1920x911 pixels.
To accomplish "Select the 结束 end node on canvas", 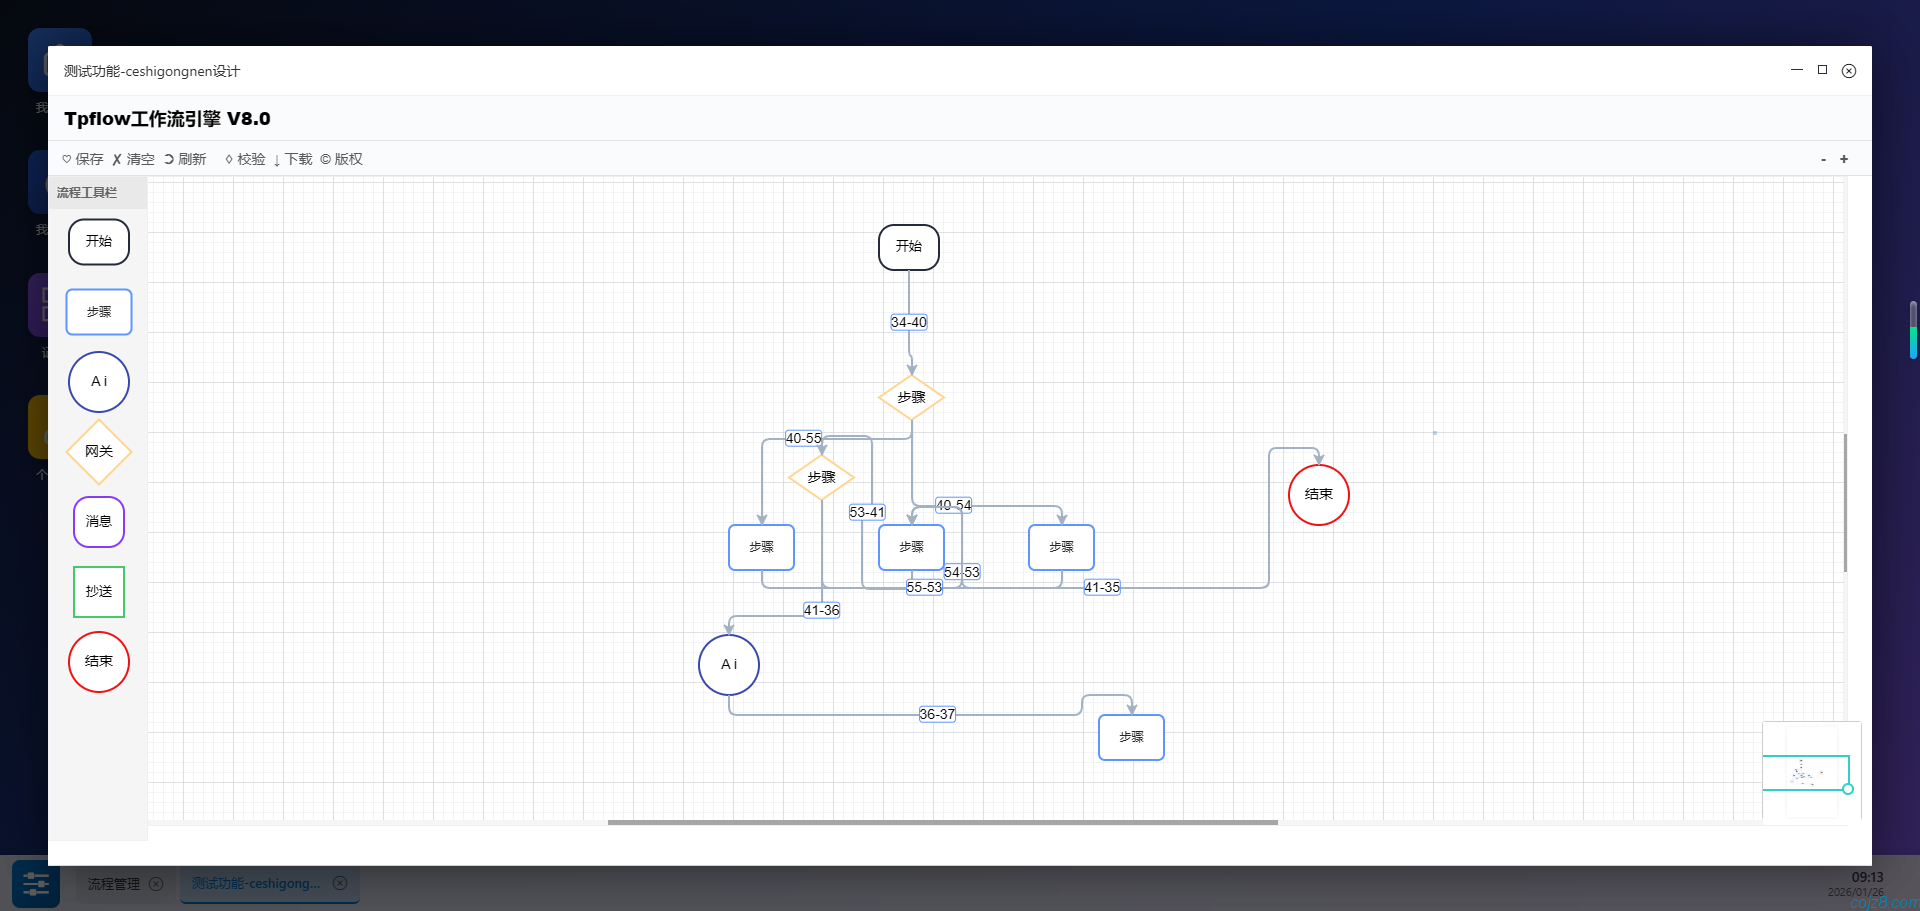I will pos(1318,495).
